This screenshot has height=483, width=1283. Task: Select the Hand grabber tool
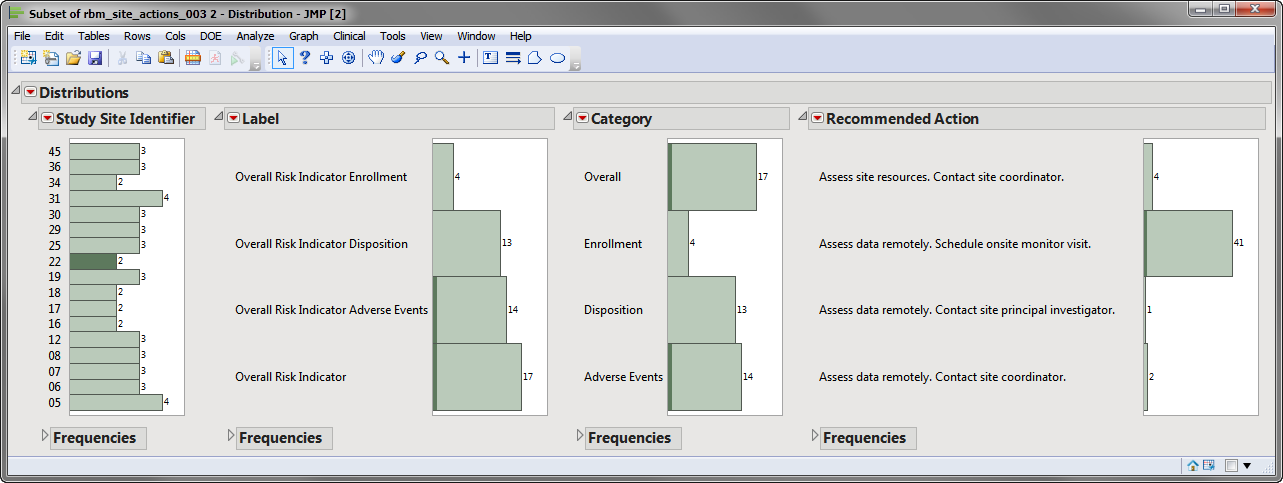[376, 58]
